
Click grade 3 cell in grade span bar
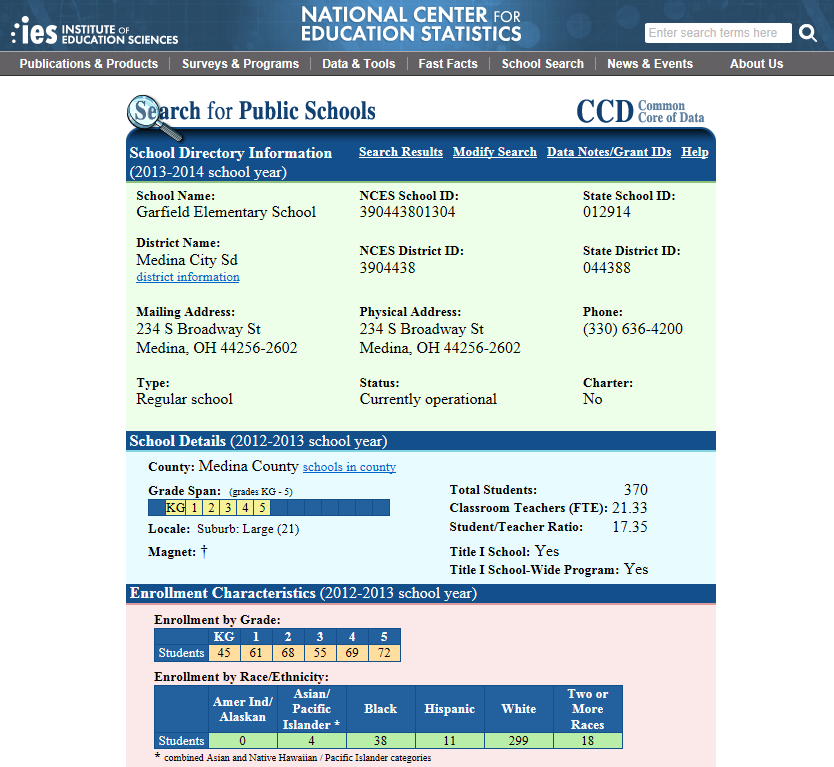click(228, 507)
